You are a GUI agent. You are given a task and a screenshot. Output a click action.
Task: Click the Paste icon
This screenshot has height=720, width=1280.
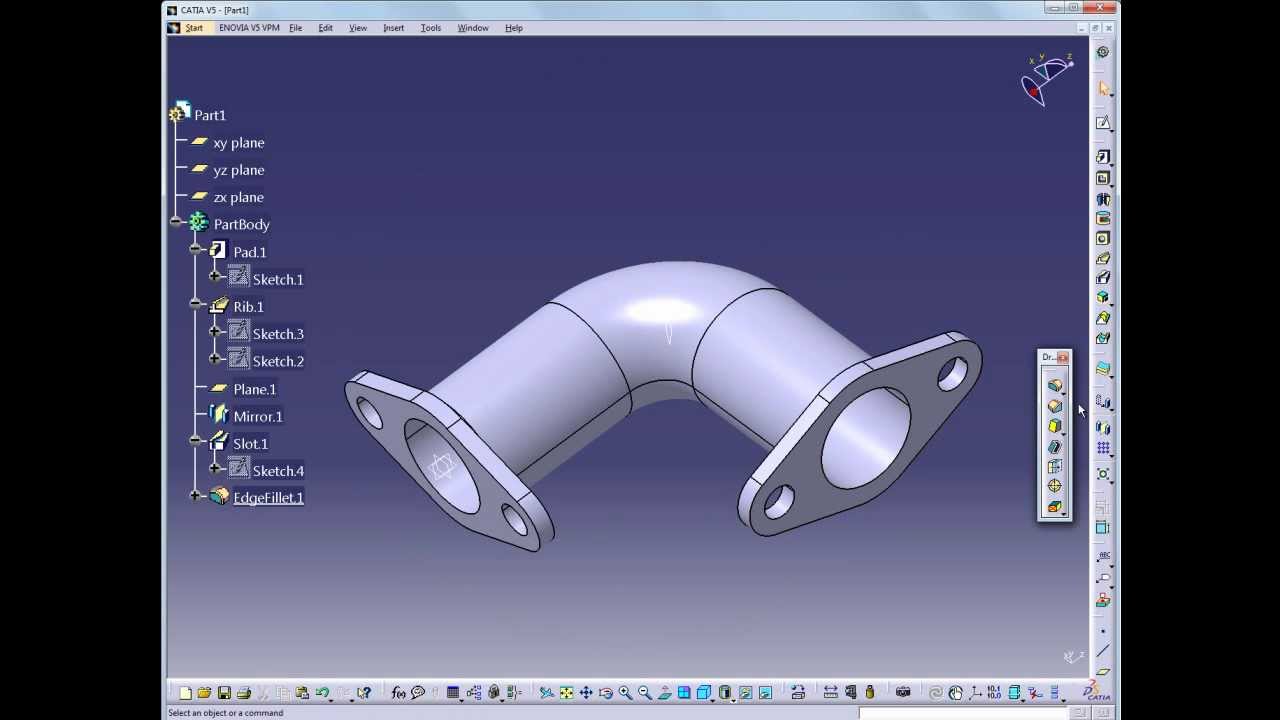click(x=302, y=692)
